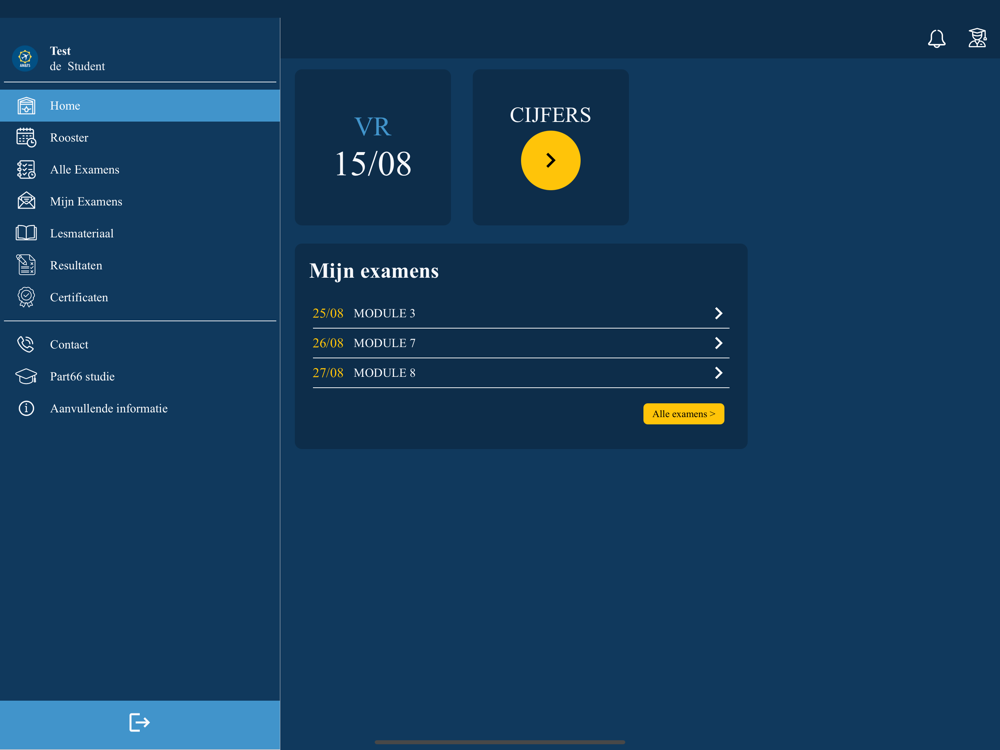Click the Certificaten badge icon
The height and width of the screenshot is (750, 1000).
coord(26,297)
